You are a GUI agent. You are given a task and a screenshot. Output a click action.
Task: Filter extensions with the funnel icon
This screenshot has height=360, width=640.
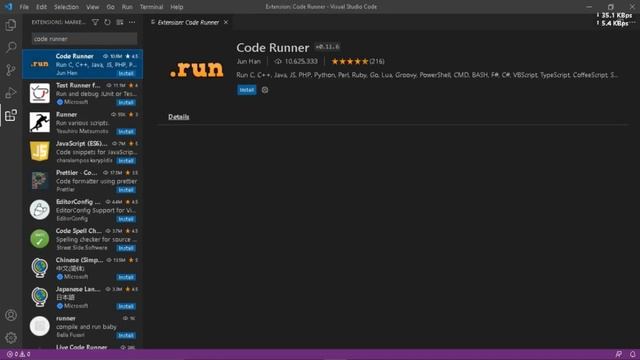[95, 22]
